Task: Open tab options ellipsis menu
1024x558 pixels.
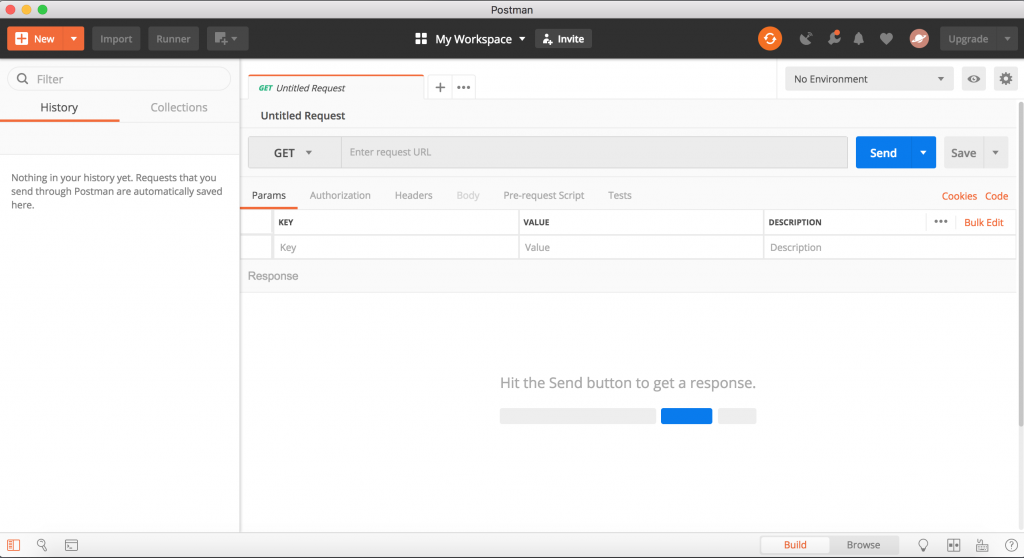Action: pos(464,88)
